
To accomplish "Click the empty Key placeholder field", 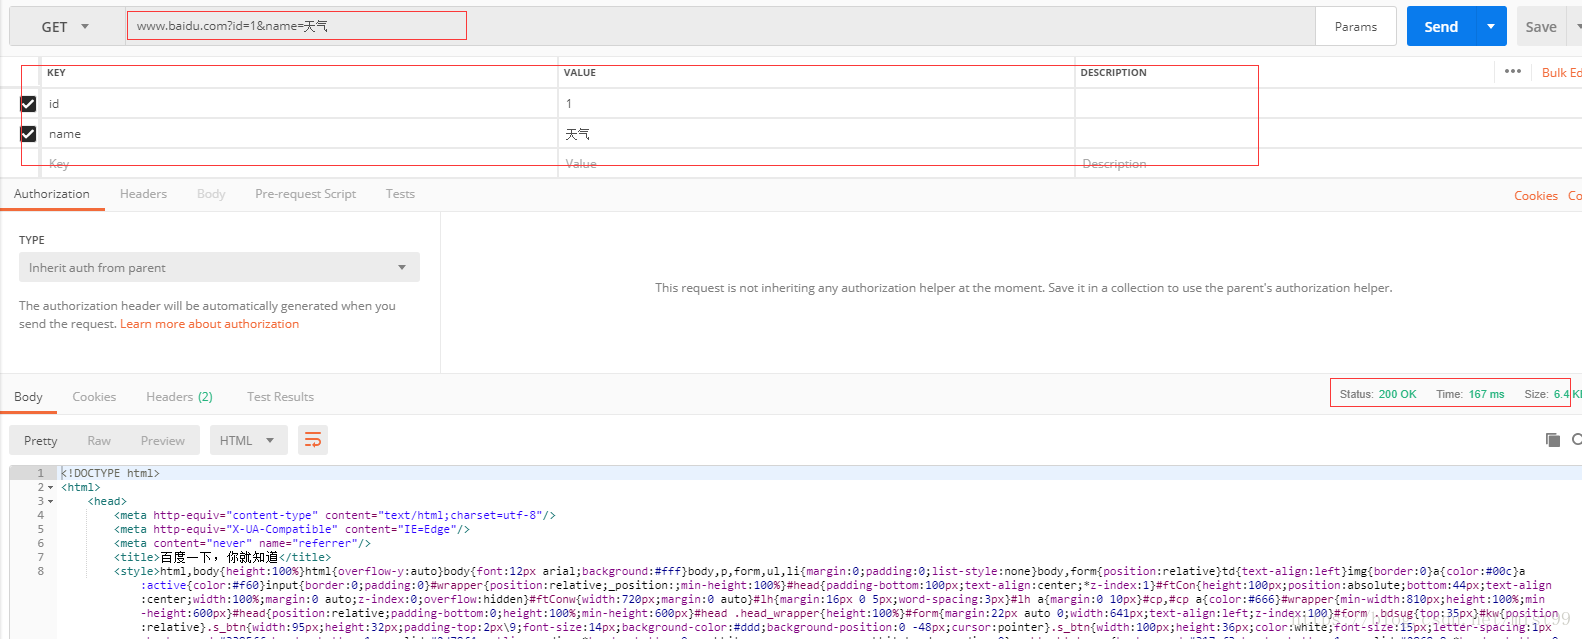I will (300, 164).
